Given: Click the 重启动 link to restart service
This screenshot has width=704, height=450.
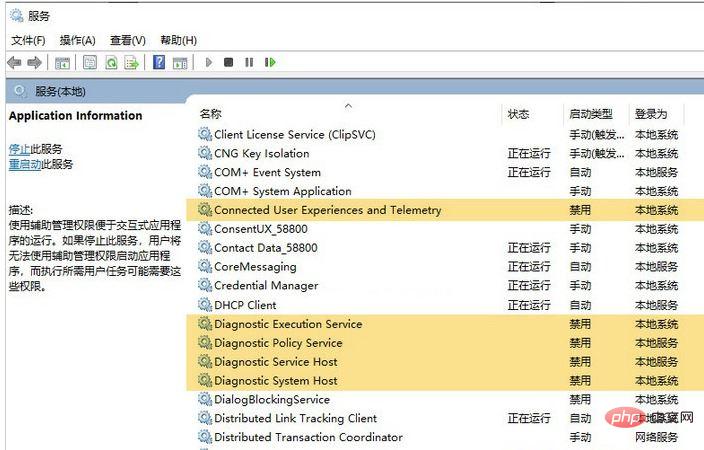Looking at the screenshot, I should tap(25, 164).
